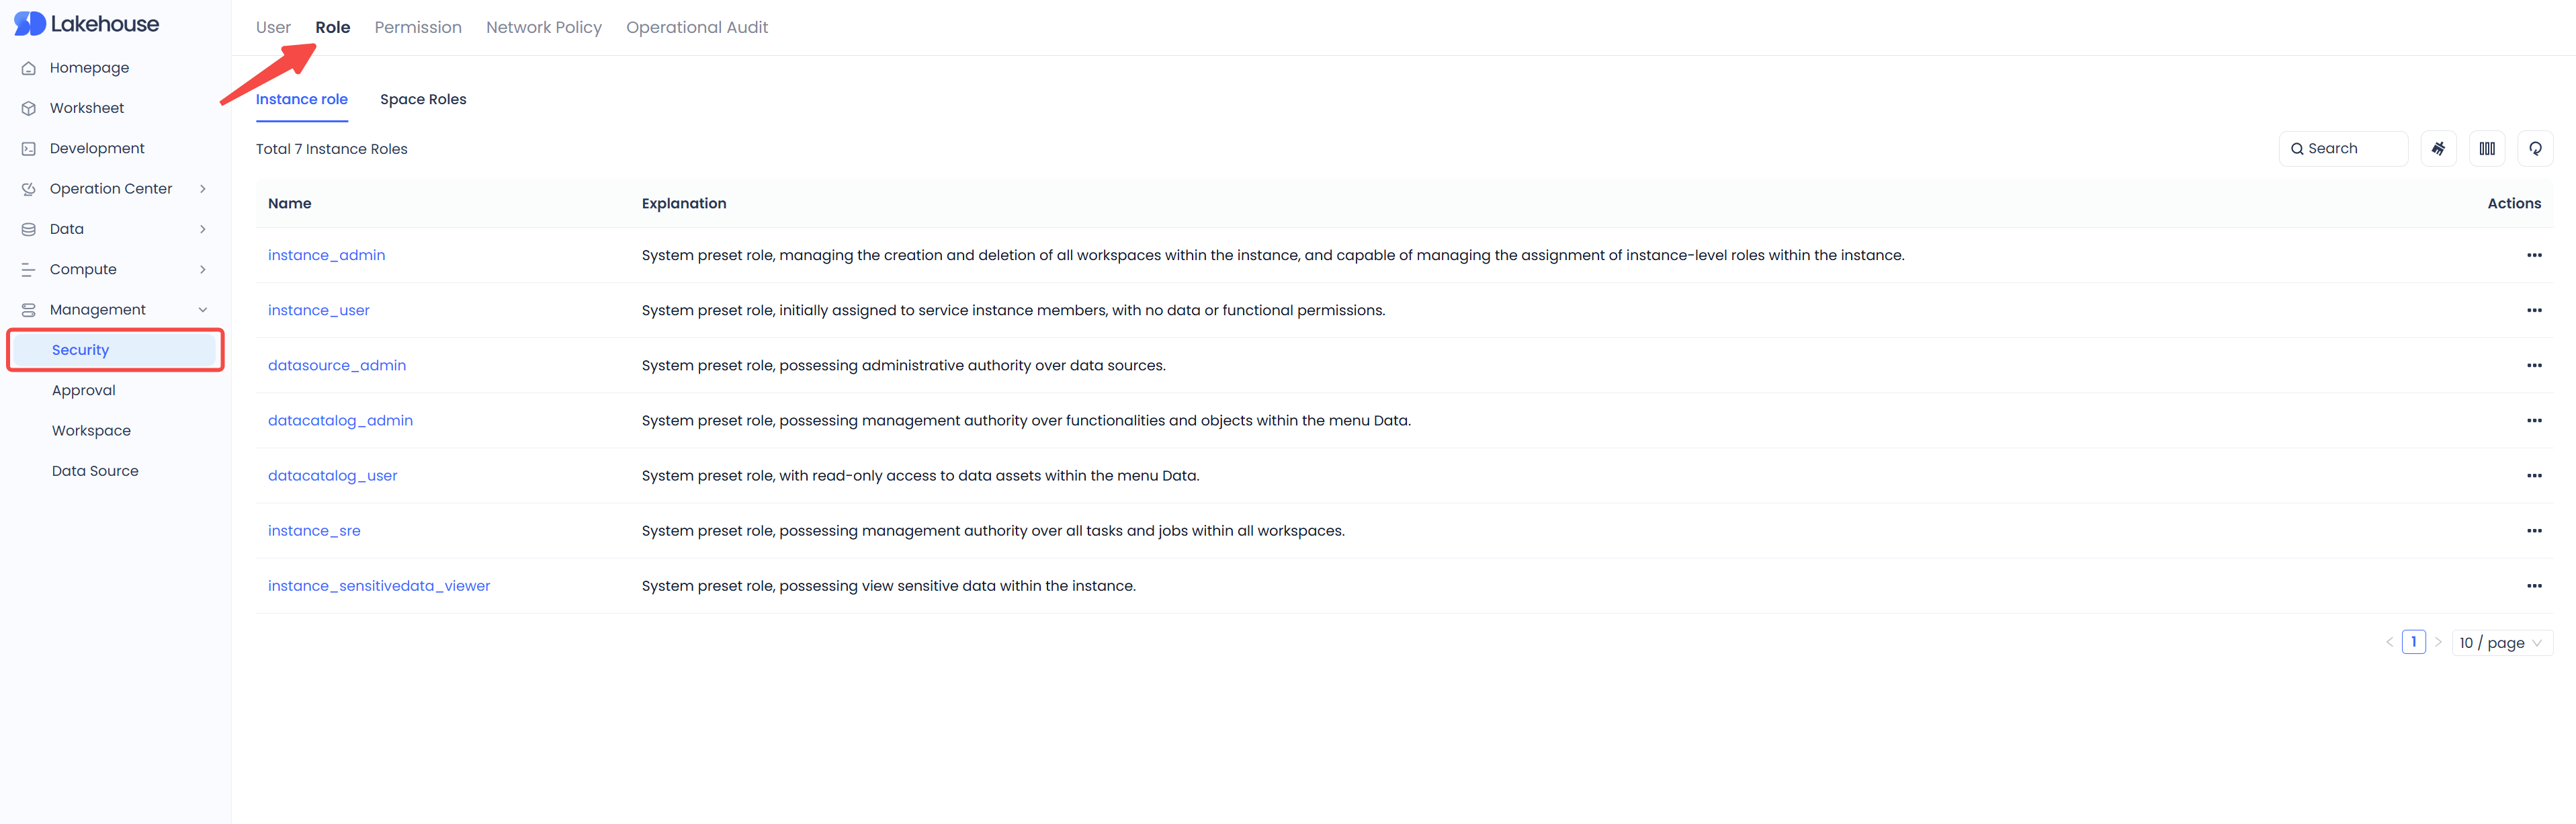2576x824 pixels.
Task: Collapse the Management sidebar section
Action: click(x=202, y=310)
